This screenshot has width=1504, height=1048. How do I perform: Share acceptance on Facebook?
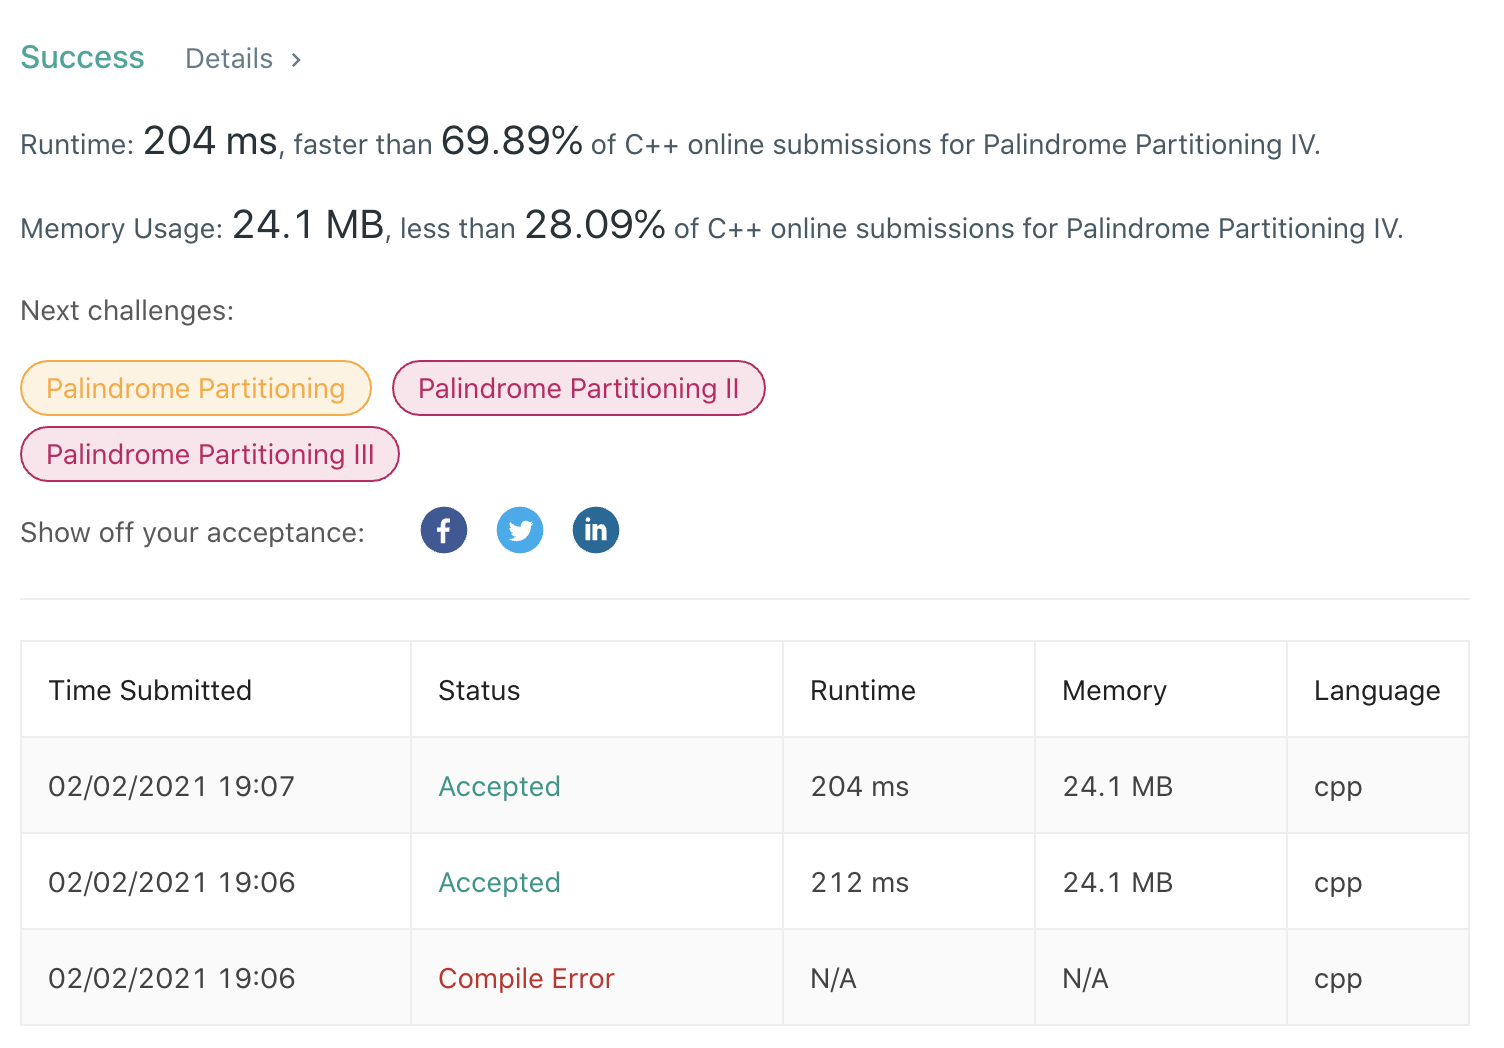tap(444, 530)
